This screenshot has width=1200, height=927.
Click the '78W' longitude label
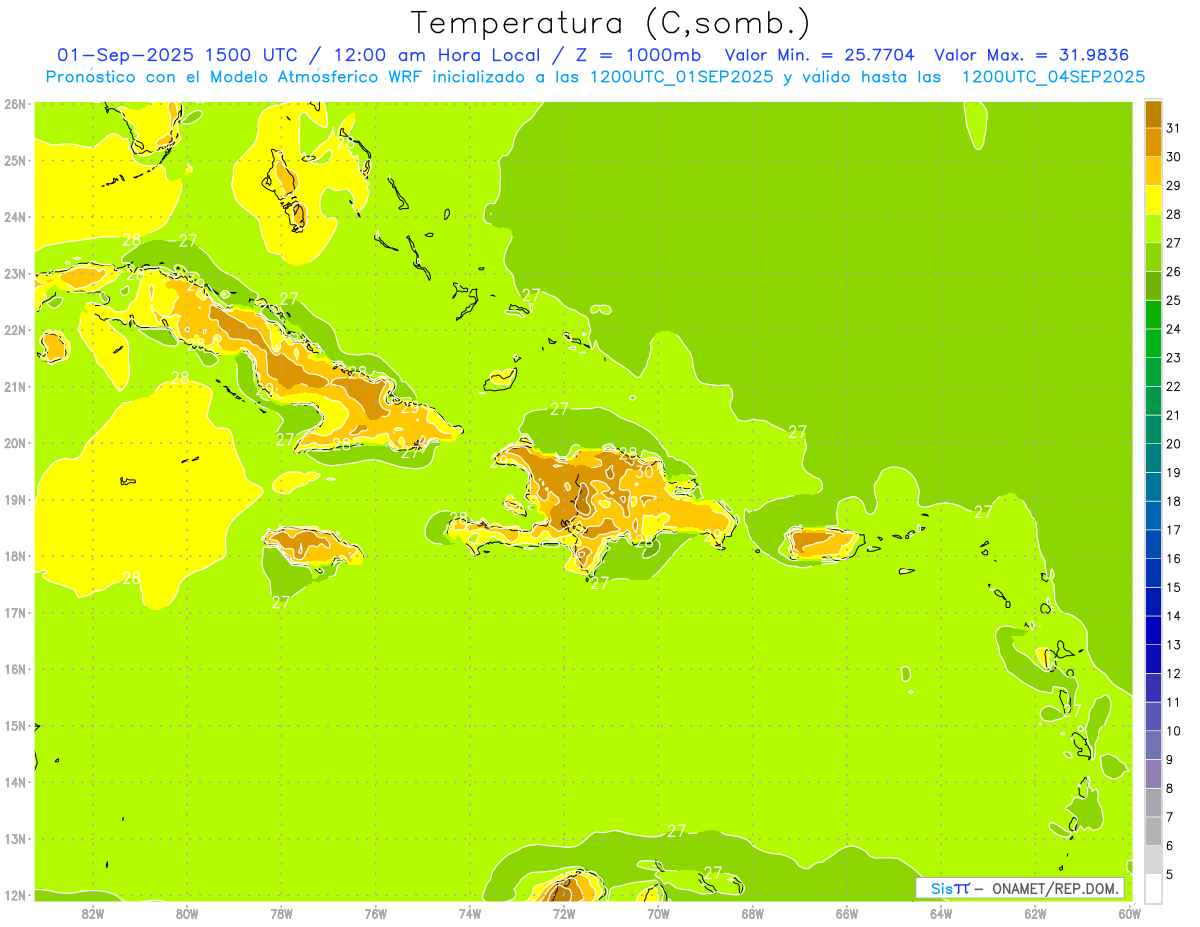tap(281, 913)
